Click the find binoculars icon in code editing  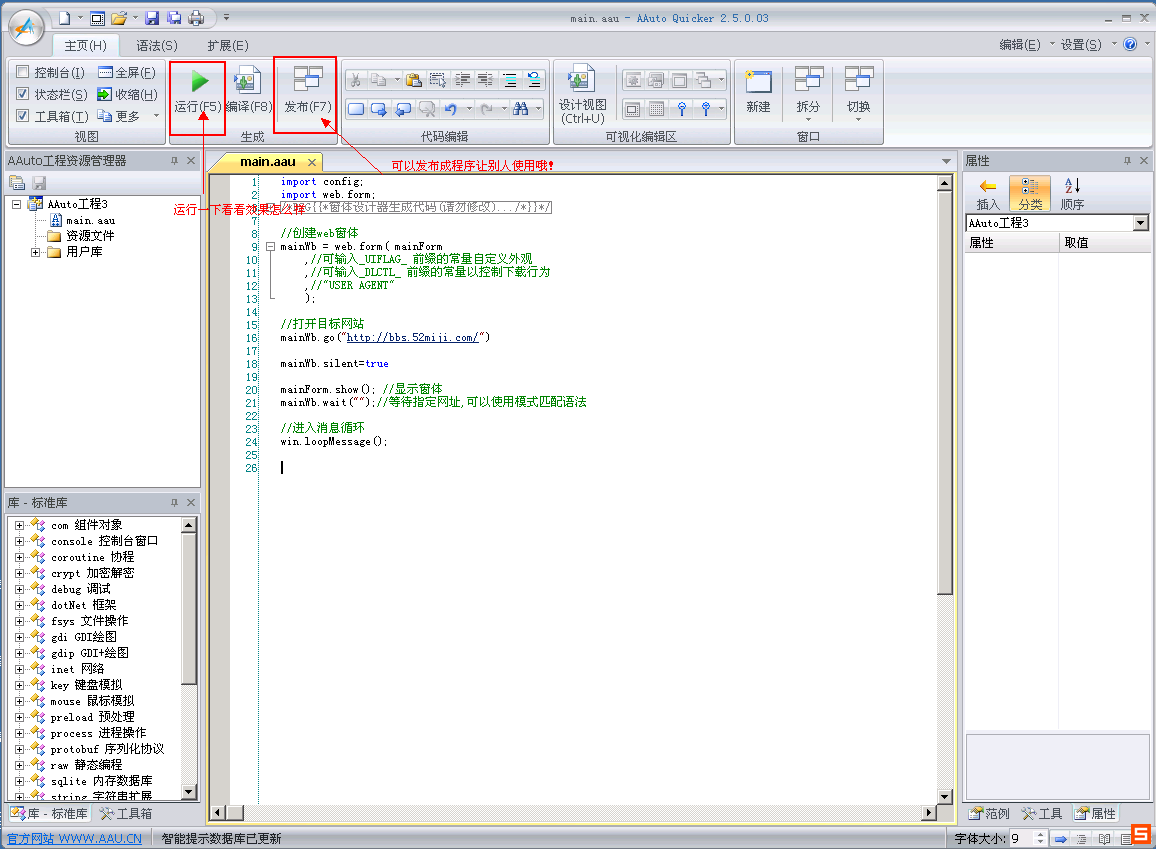pos(521,109)
